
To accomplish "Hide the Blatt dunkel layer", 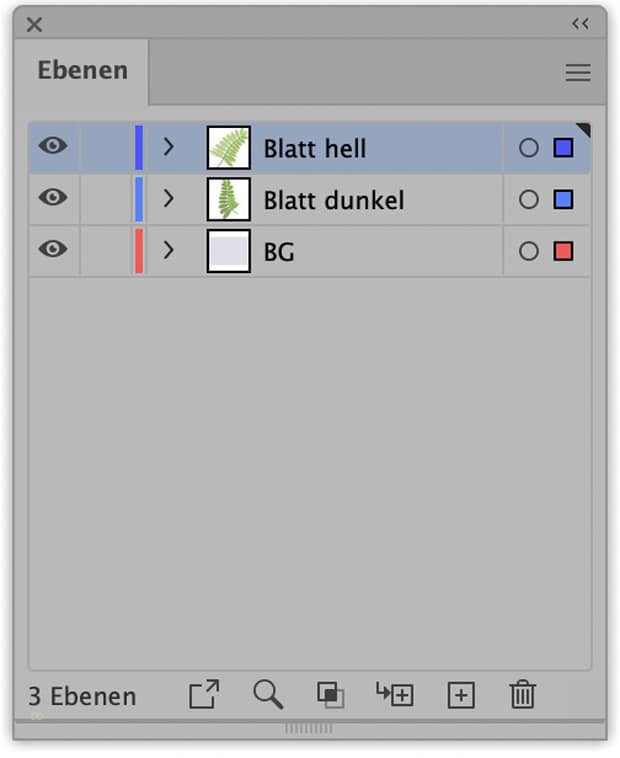I will click(53, 199).
